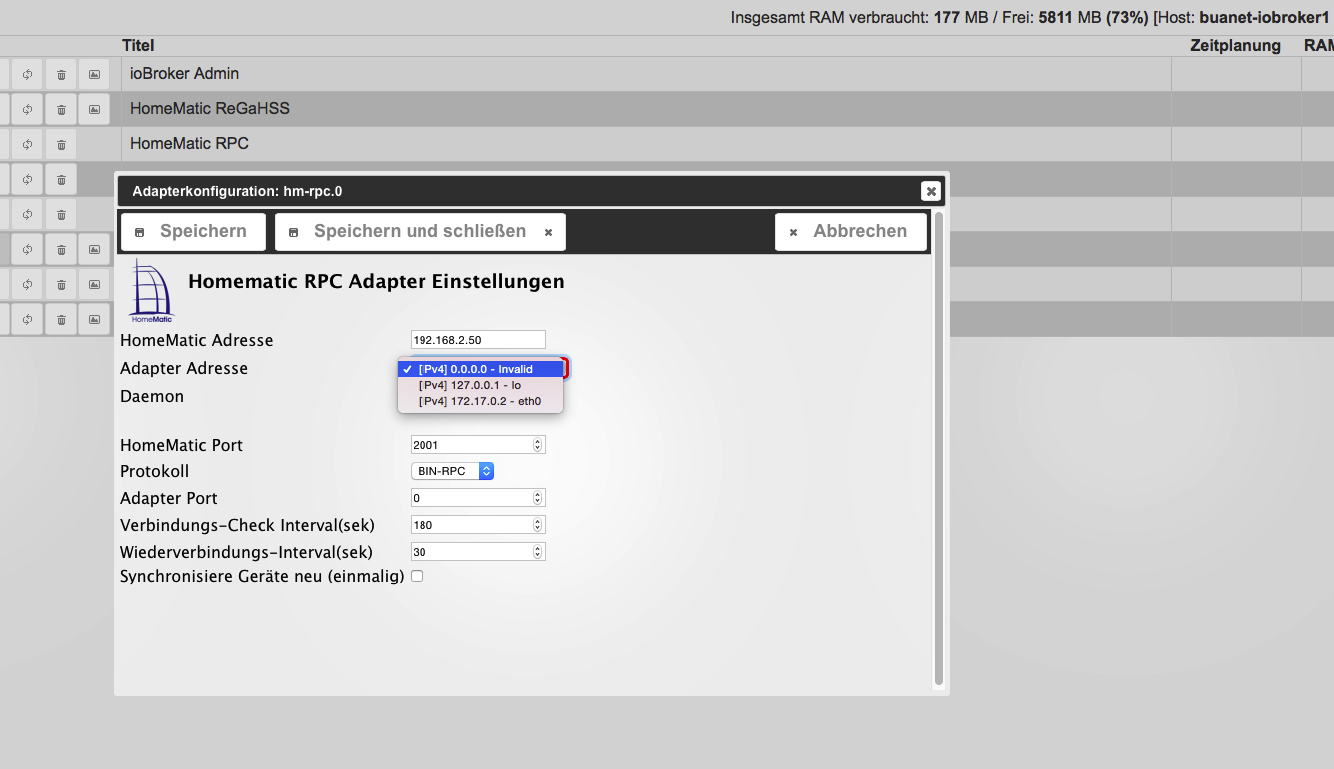The image size is (1334, 769).
Task: Click Speichern und schließen
Action: click(x=420, y=232)
